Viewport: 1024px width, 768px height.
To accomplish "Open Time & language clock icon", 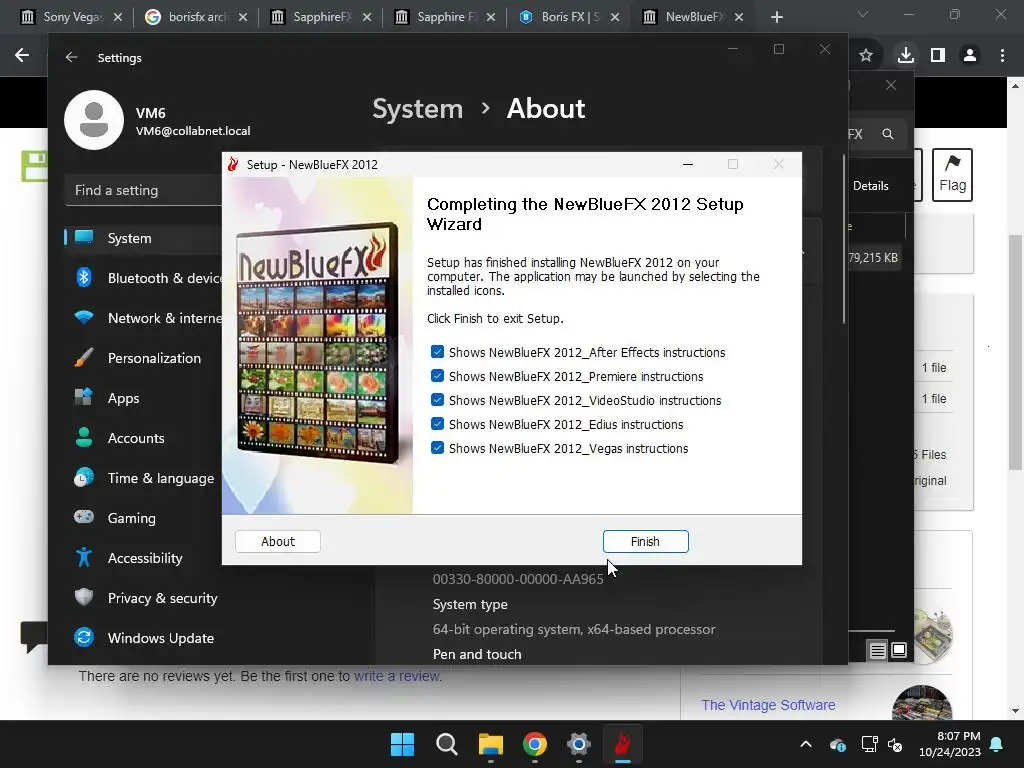I will coord(84,477).
